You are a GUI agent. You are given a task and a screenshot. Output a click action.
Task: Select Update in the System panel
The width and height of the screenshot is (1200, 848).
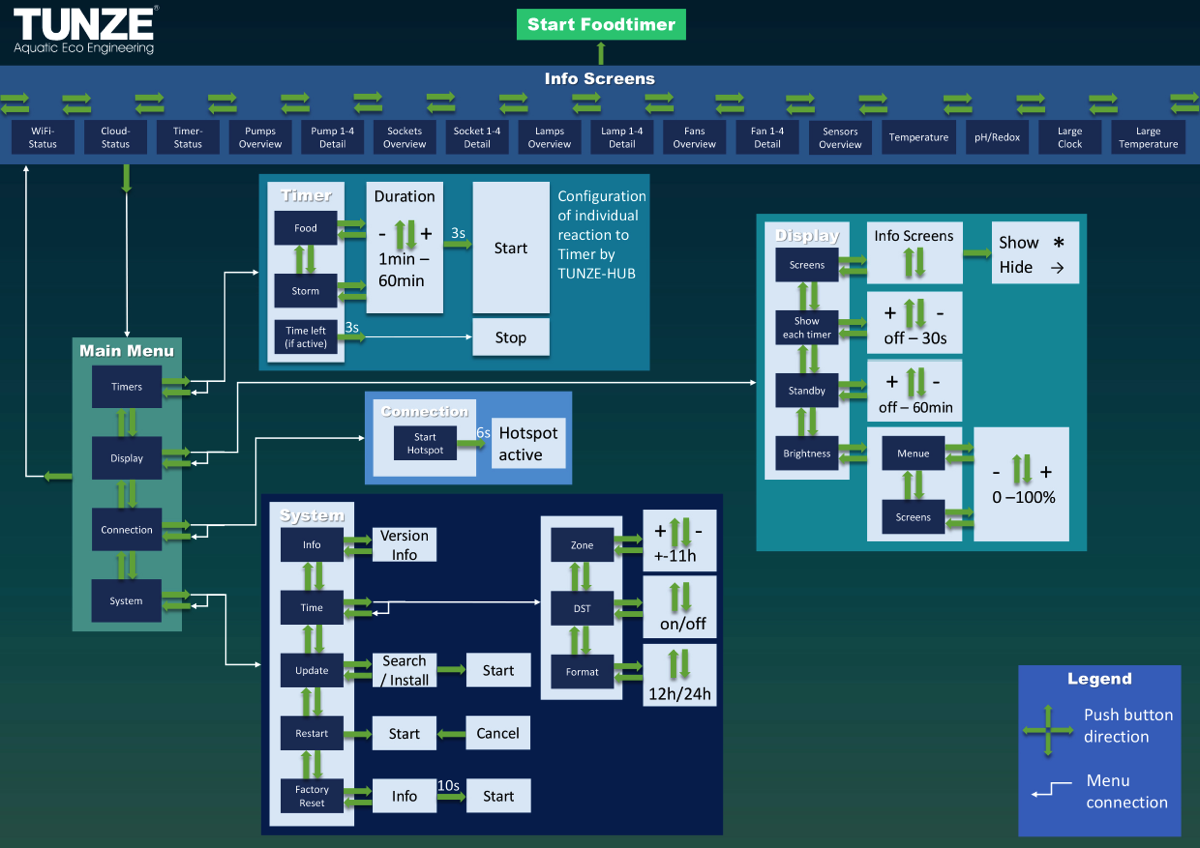(312, 670)
